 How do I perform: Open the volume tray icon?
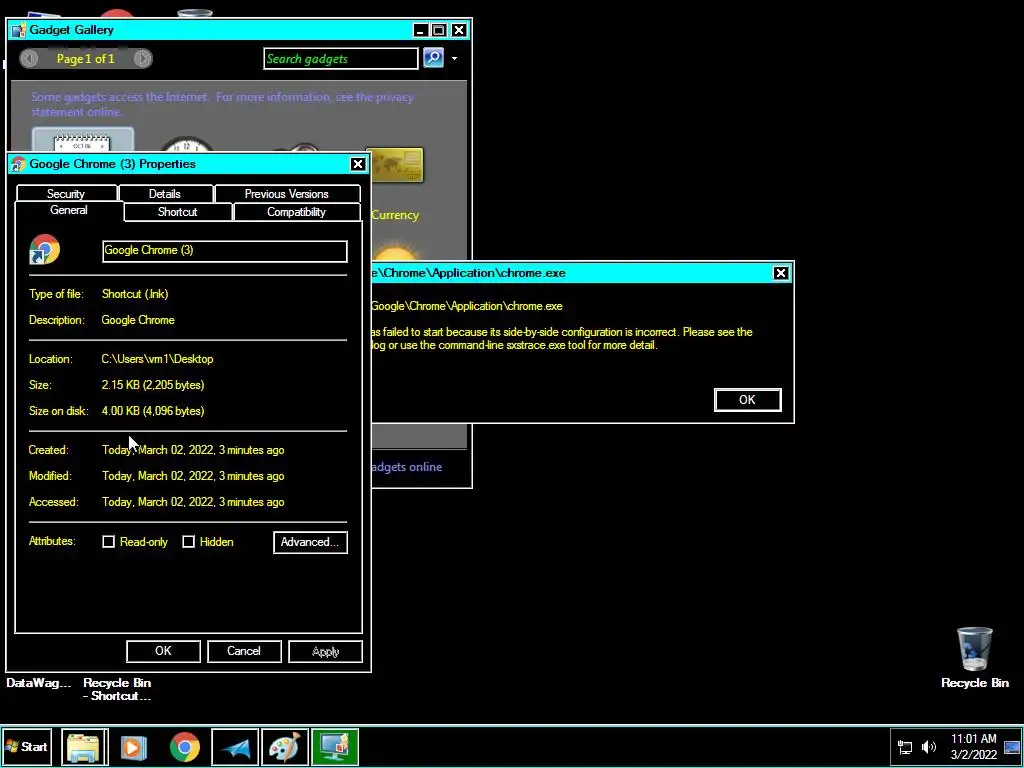[929, 747]
